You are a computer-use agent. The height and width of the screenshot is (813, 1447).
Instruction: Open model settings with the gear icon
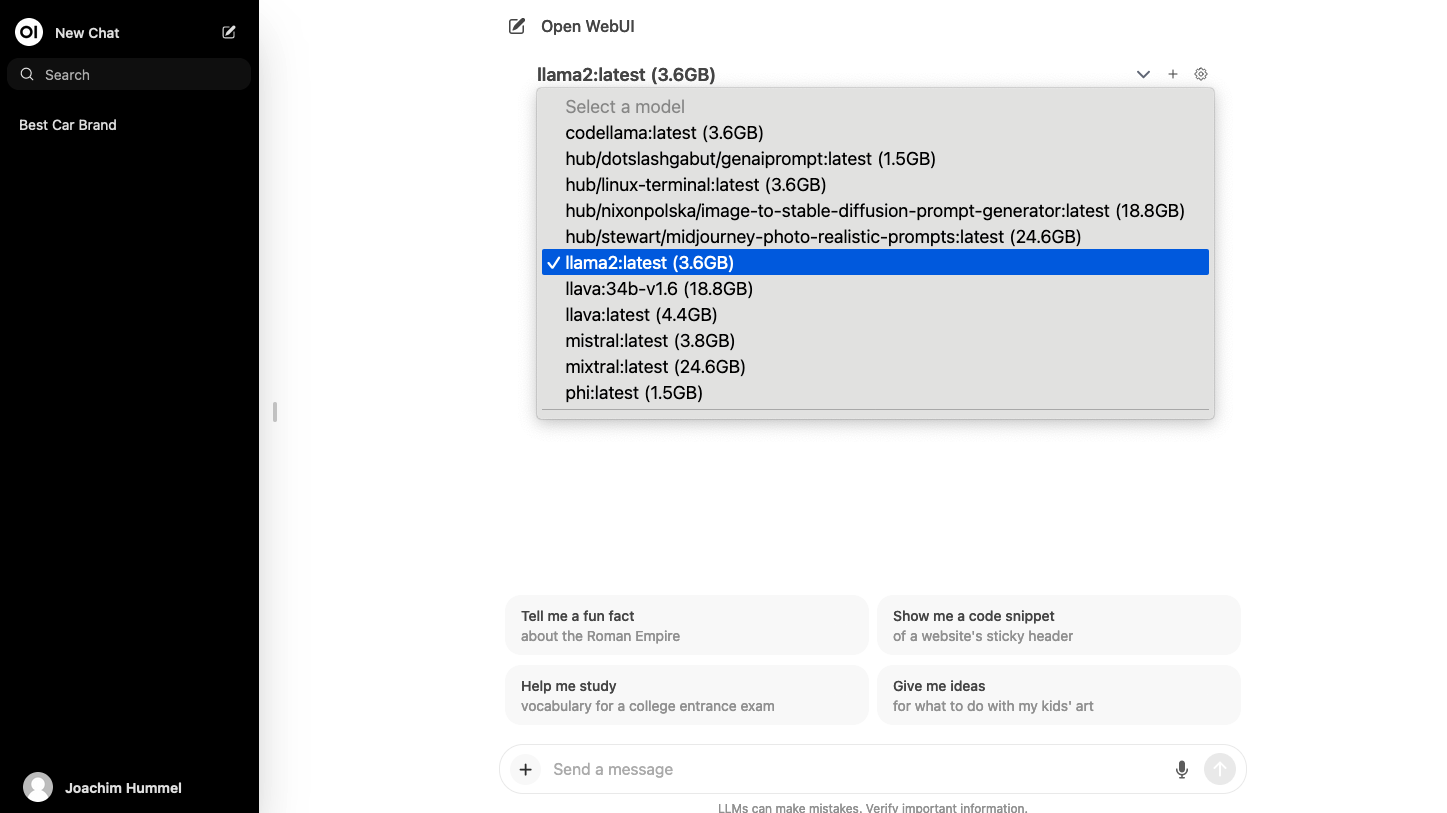tap(1201, 74)
